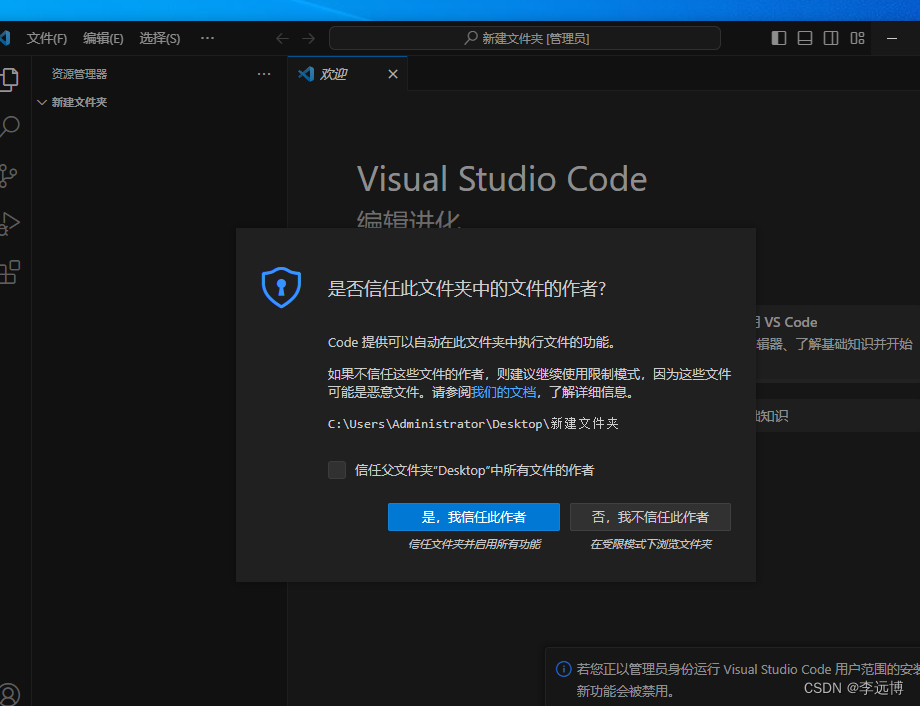Open the Explorer more actions menu

(263, 73)
